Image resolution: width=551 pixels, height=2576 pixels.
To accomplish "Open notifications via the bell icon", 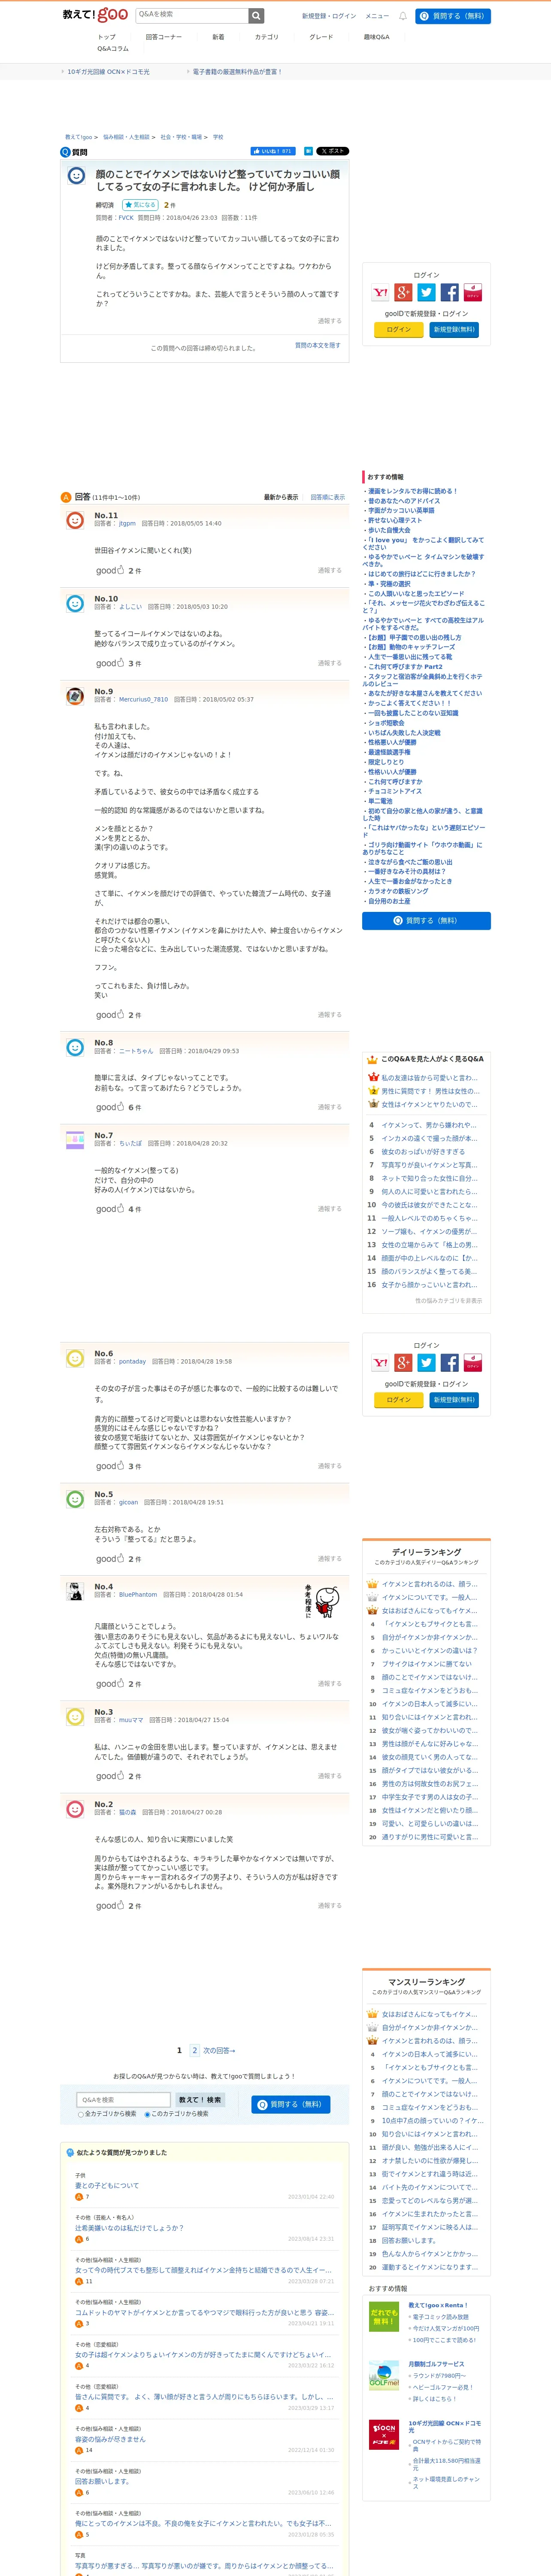I will [403, 16].
